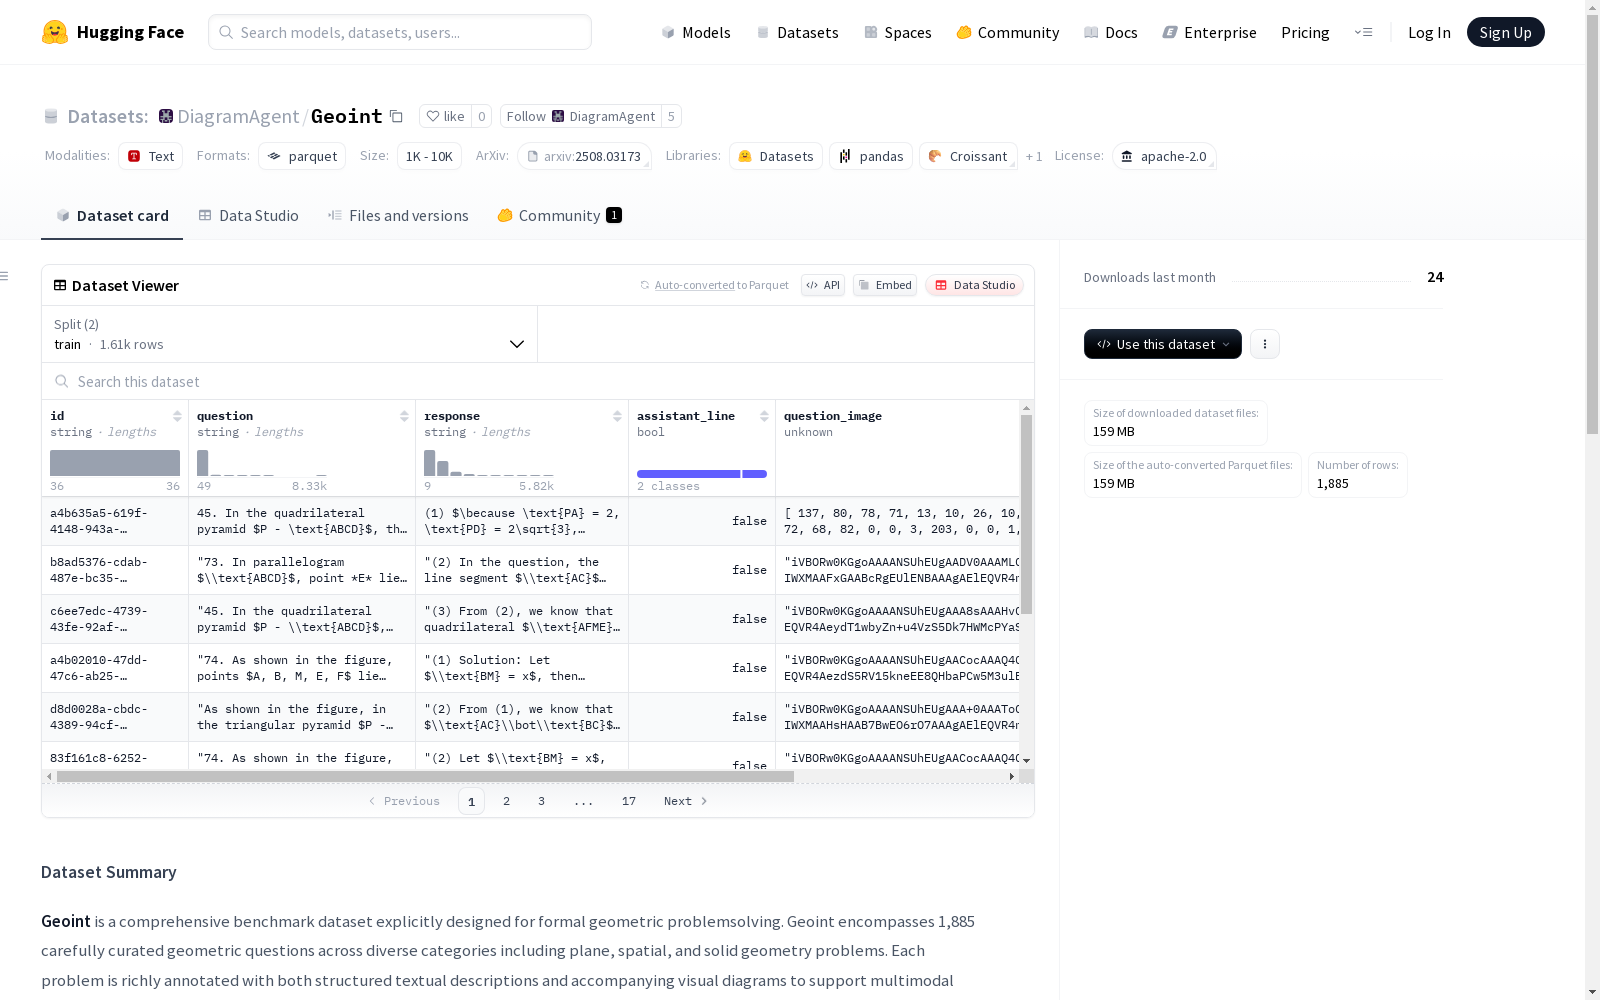Click the 1K - 10K size tag
This screenshot has width=1600, height=1000.
(429, 156)
